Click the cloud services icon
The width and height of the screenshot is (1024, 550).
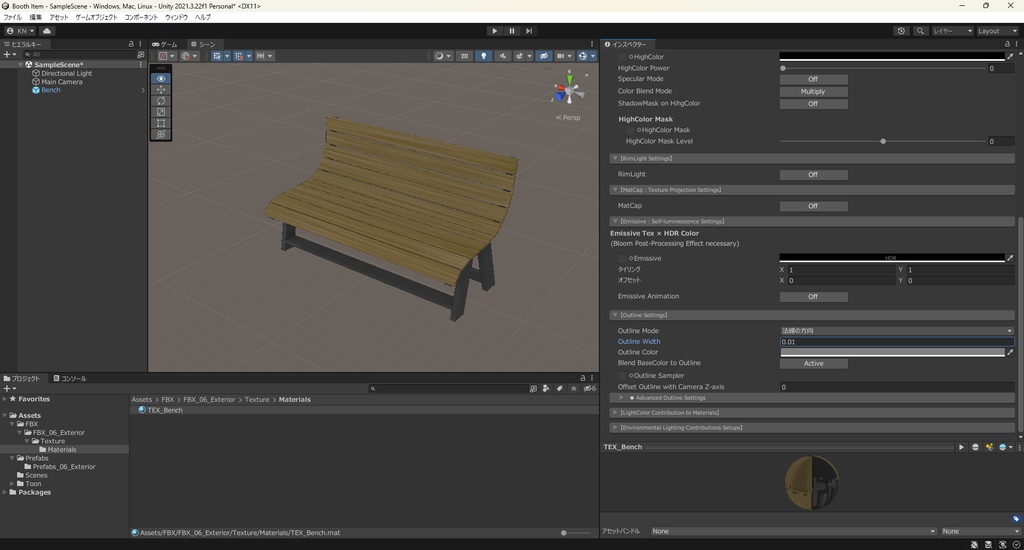tap(47, 31)
